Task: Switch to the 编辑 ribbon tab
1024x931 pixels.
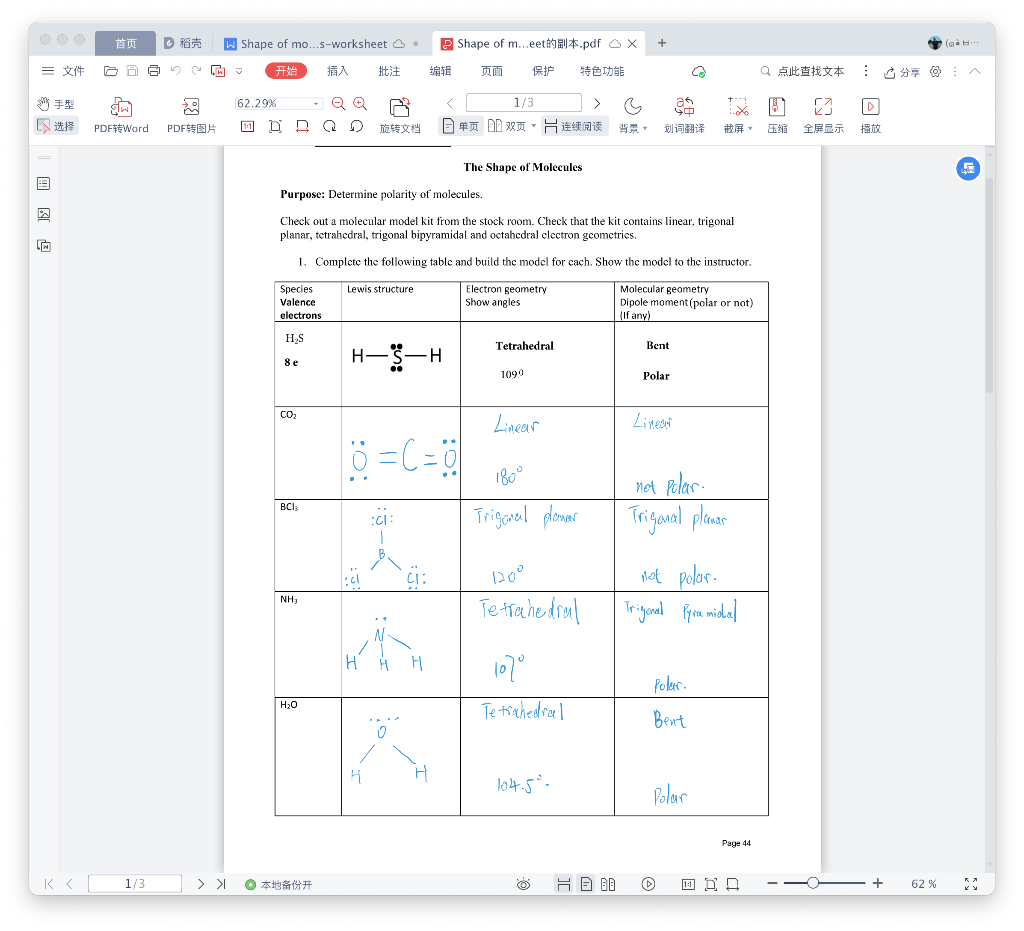Action: coord(440,71)
